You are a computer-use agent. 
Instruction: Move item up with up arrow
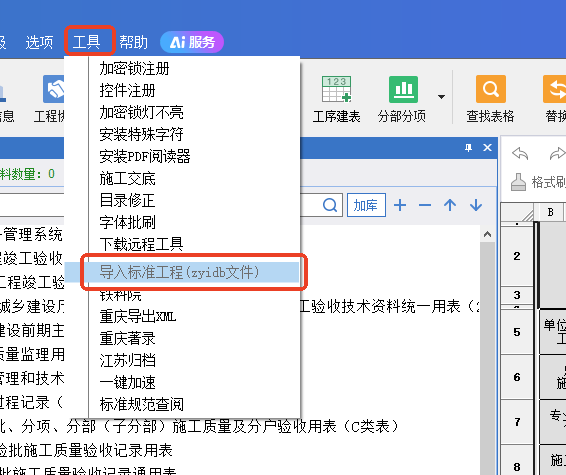[x=450, y=205]
